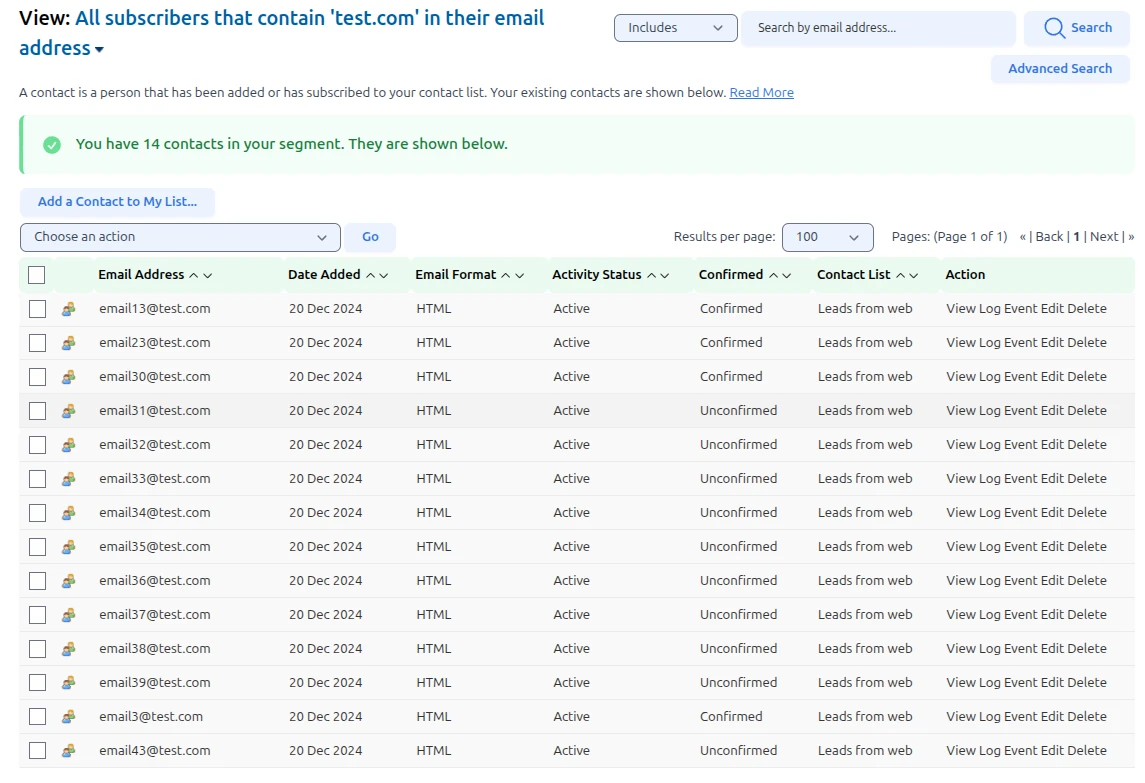Click the contact icon next to email36@test.com

pos(69,581)
